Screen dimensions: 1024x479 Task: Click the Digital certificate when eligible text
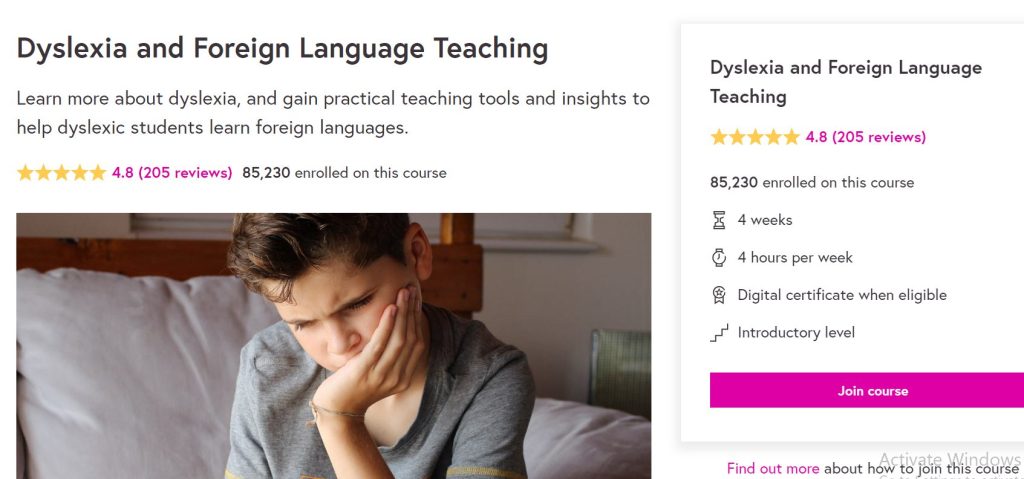point(842,295)
